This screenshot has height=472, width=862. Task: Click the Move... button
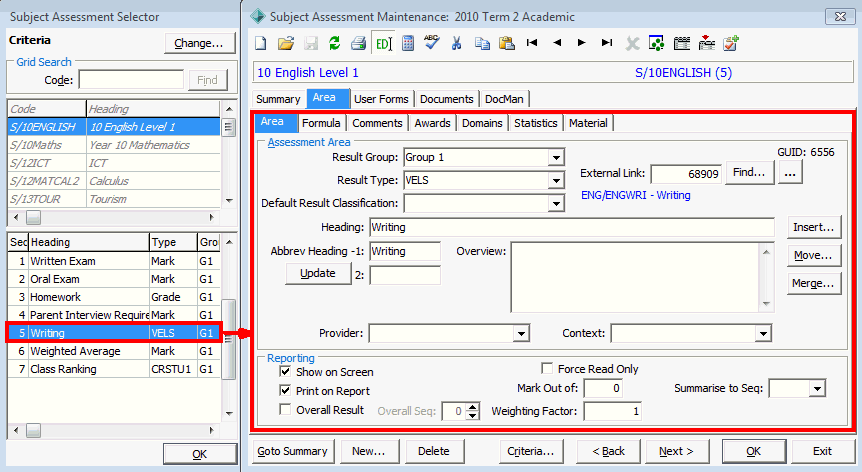814,256
